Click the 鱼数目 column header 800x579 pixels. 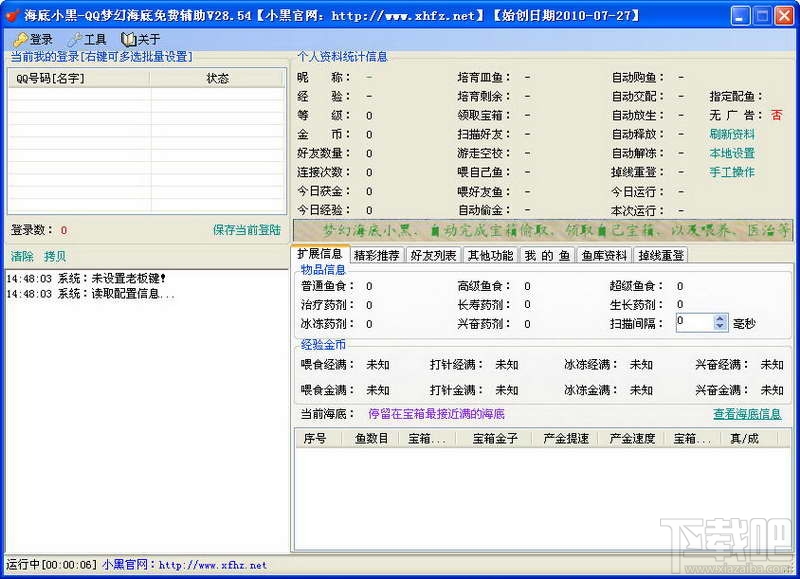click(x=371, y=438)
